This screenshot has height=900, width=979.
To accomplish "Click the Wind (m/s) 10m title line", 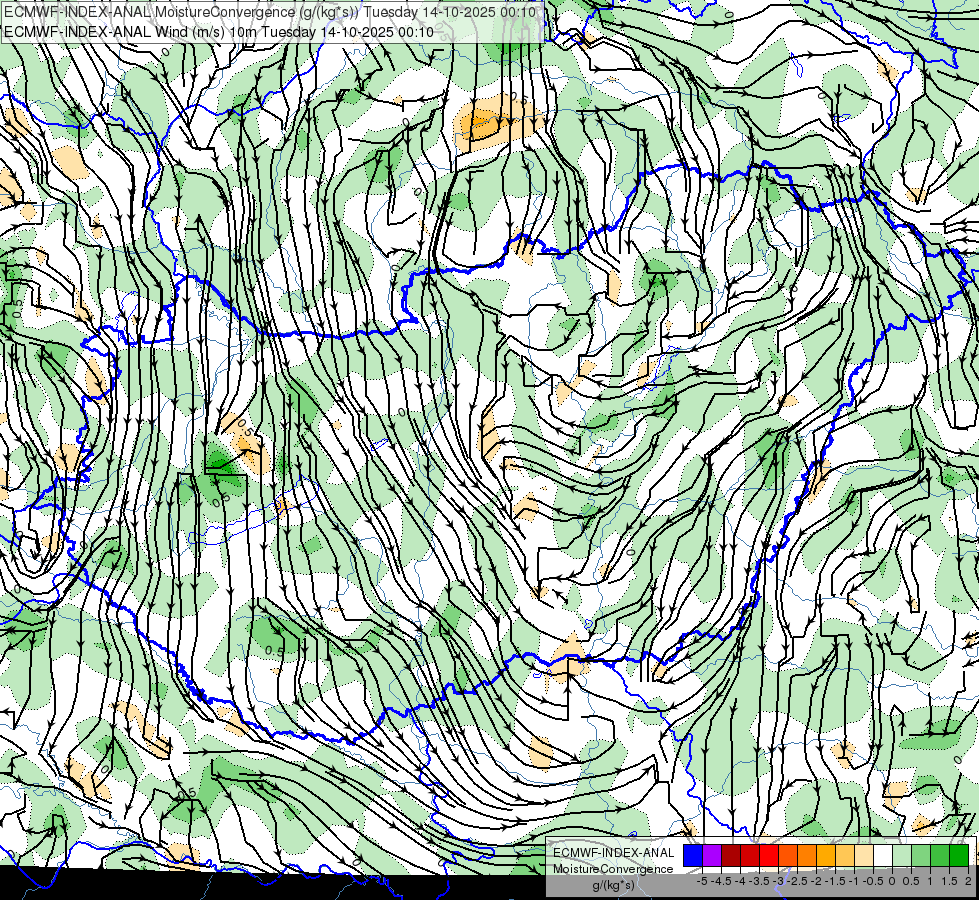I will coord(219,31).
